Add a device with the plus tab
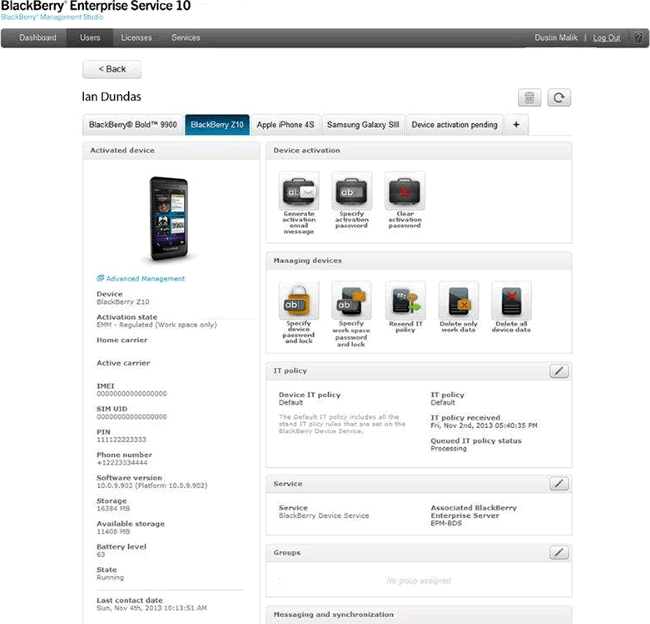Screen dimensions: 650x624 coord(516,124)
